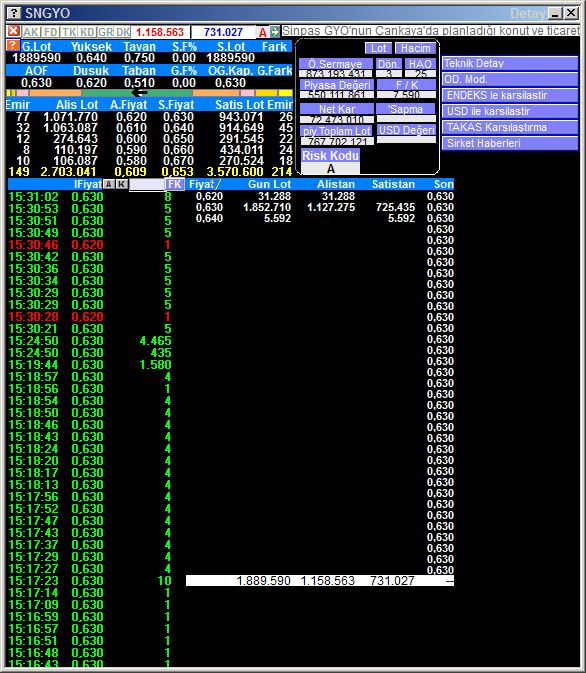
Task: Select the GR toolbar button
Action: click(105, 32)
